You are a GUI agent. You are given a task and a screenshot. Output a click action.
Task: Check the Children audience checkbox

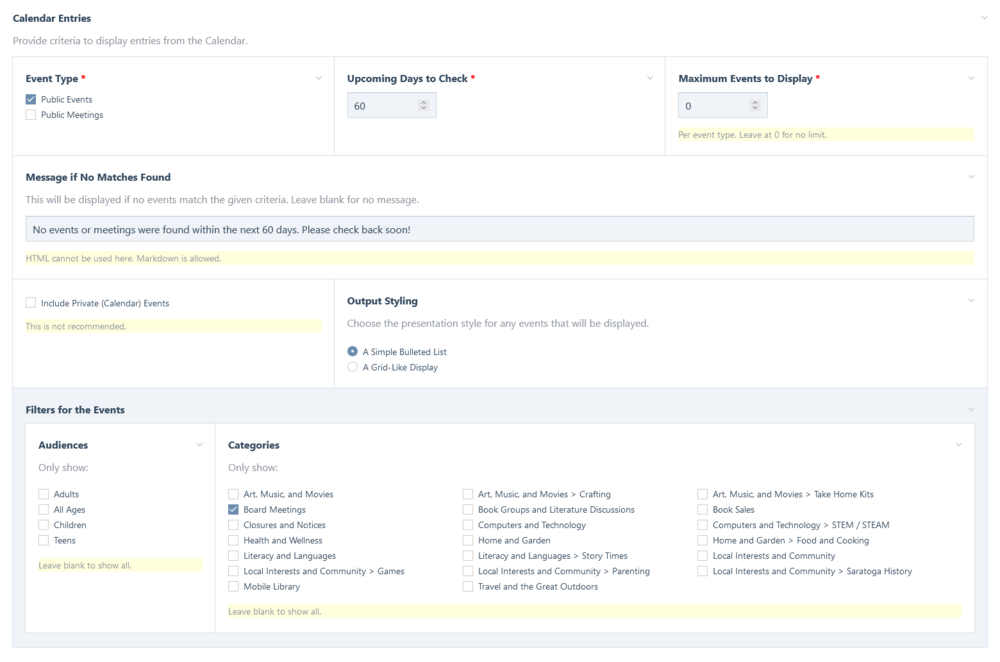44,525
